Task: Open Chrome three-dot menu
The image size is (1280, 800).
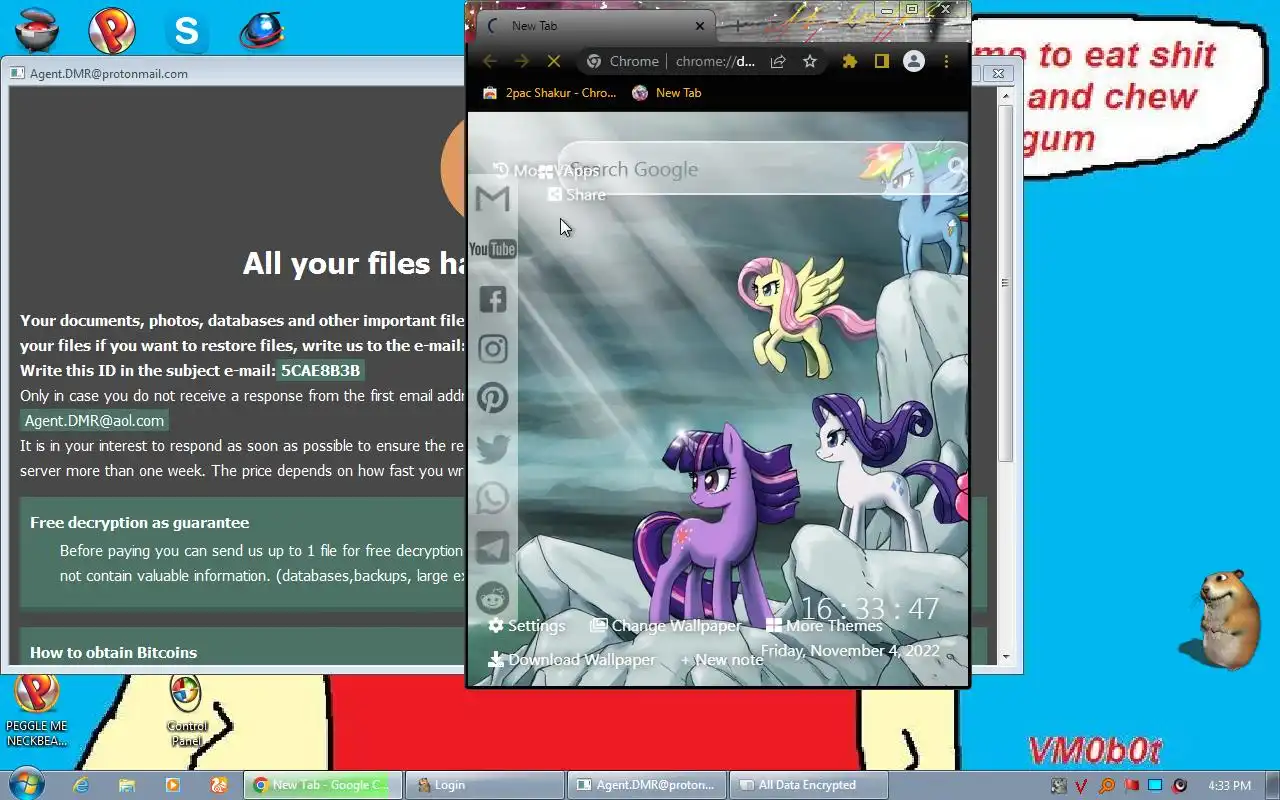Action: coord(946,61)
